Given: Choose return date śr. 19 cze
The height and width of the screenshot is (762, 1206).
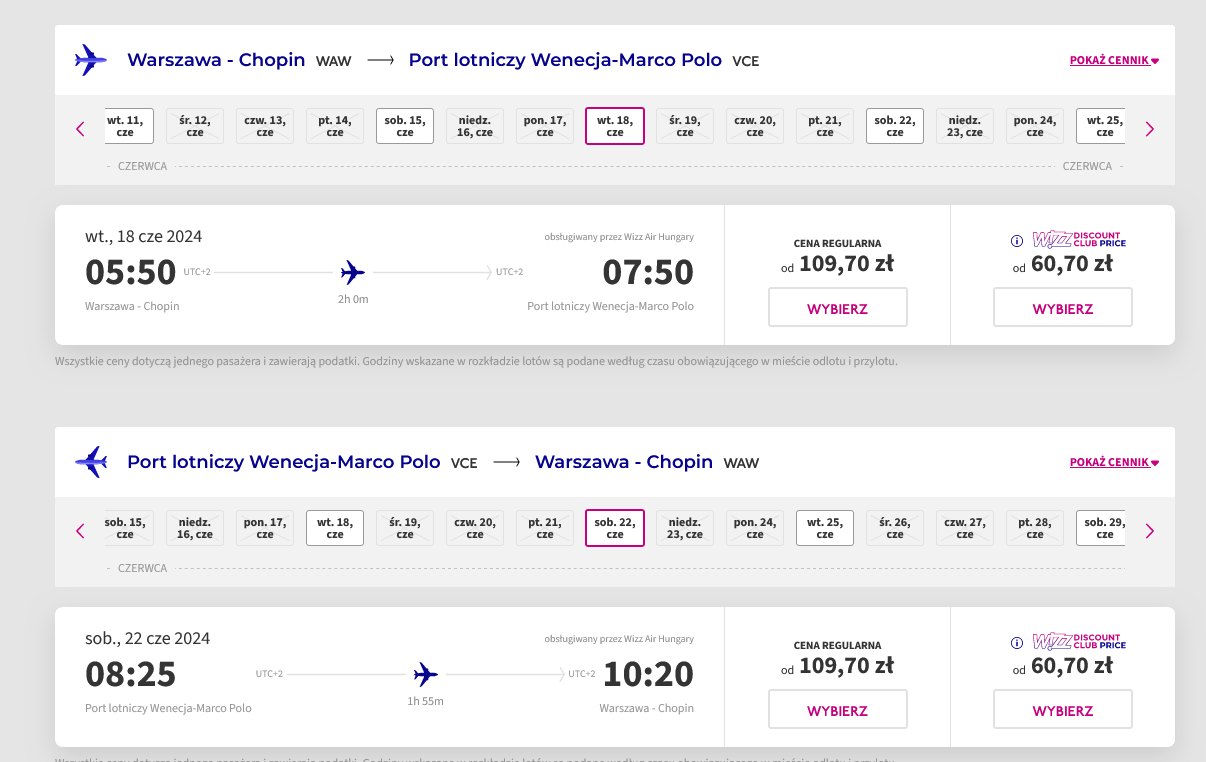Looking at the screenshot, I should pyautogui.click(x=405, y=528).
